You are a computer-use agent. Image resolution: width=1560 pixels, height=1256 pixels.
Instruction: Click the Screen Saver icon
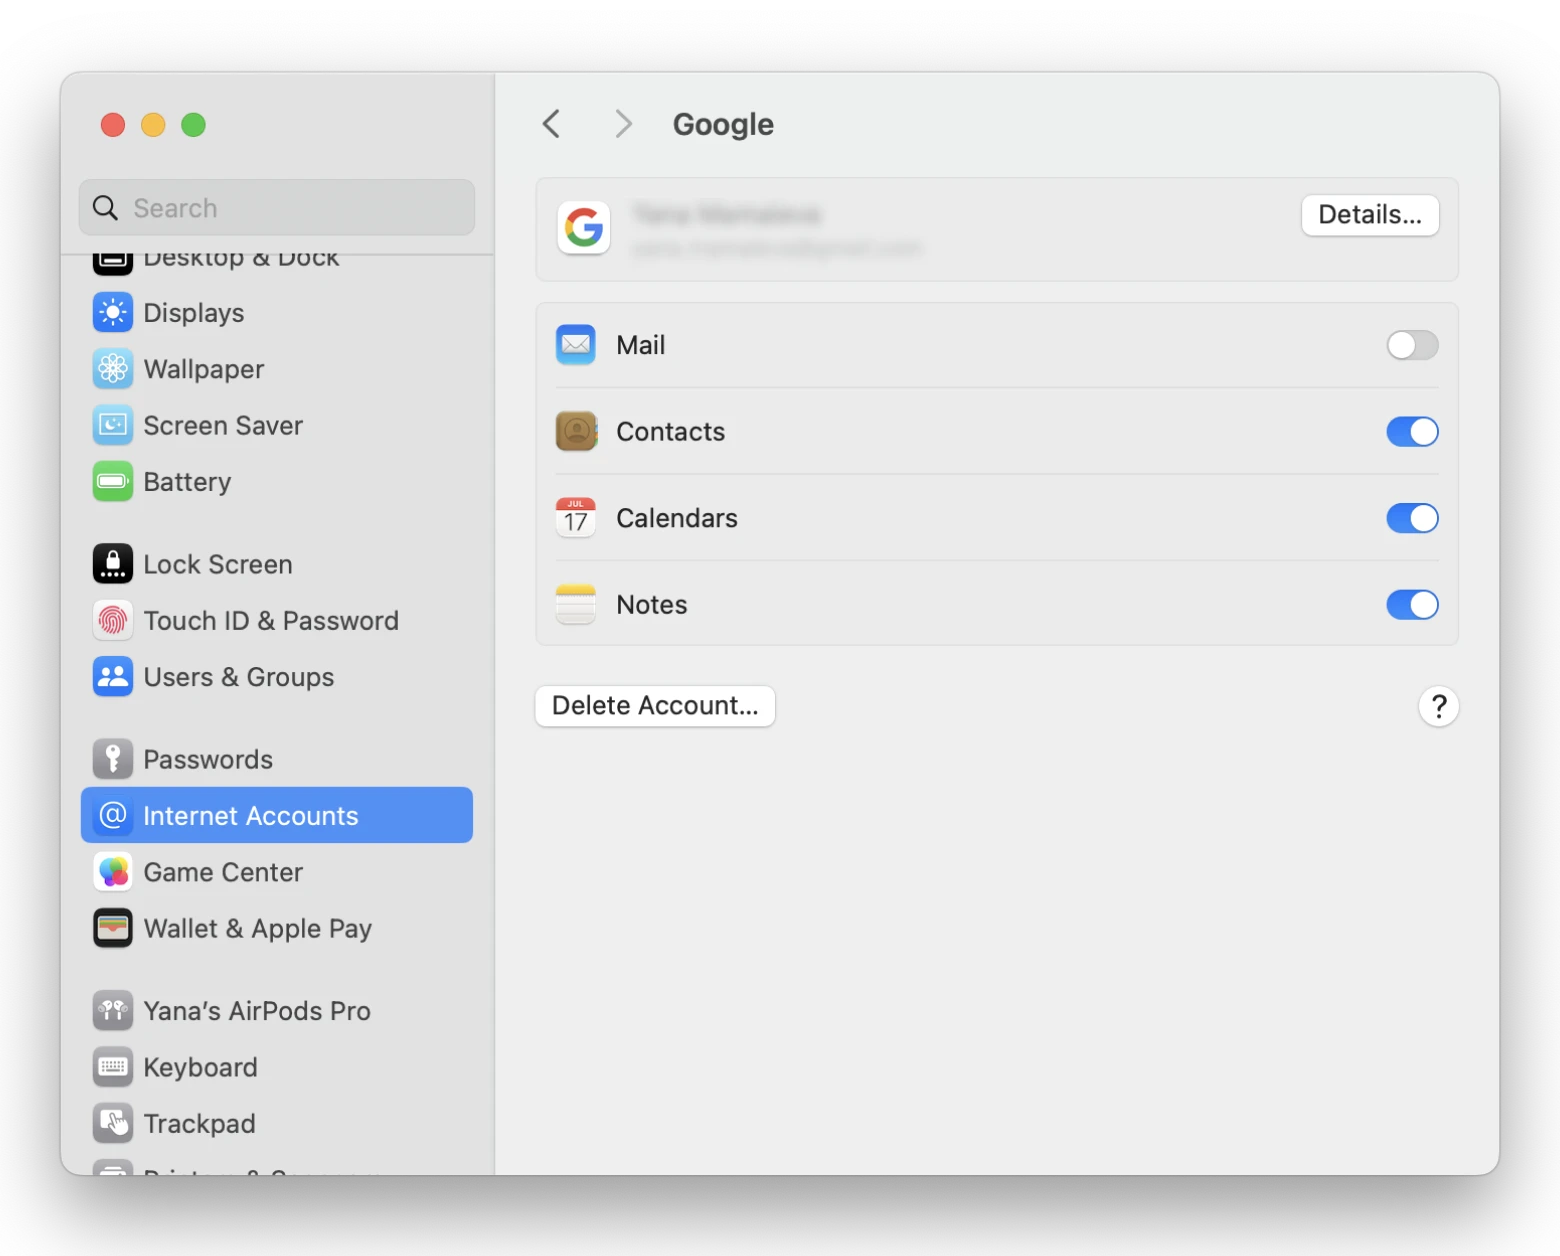[113, 425]
